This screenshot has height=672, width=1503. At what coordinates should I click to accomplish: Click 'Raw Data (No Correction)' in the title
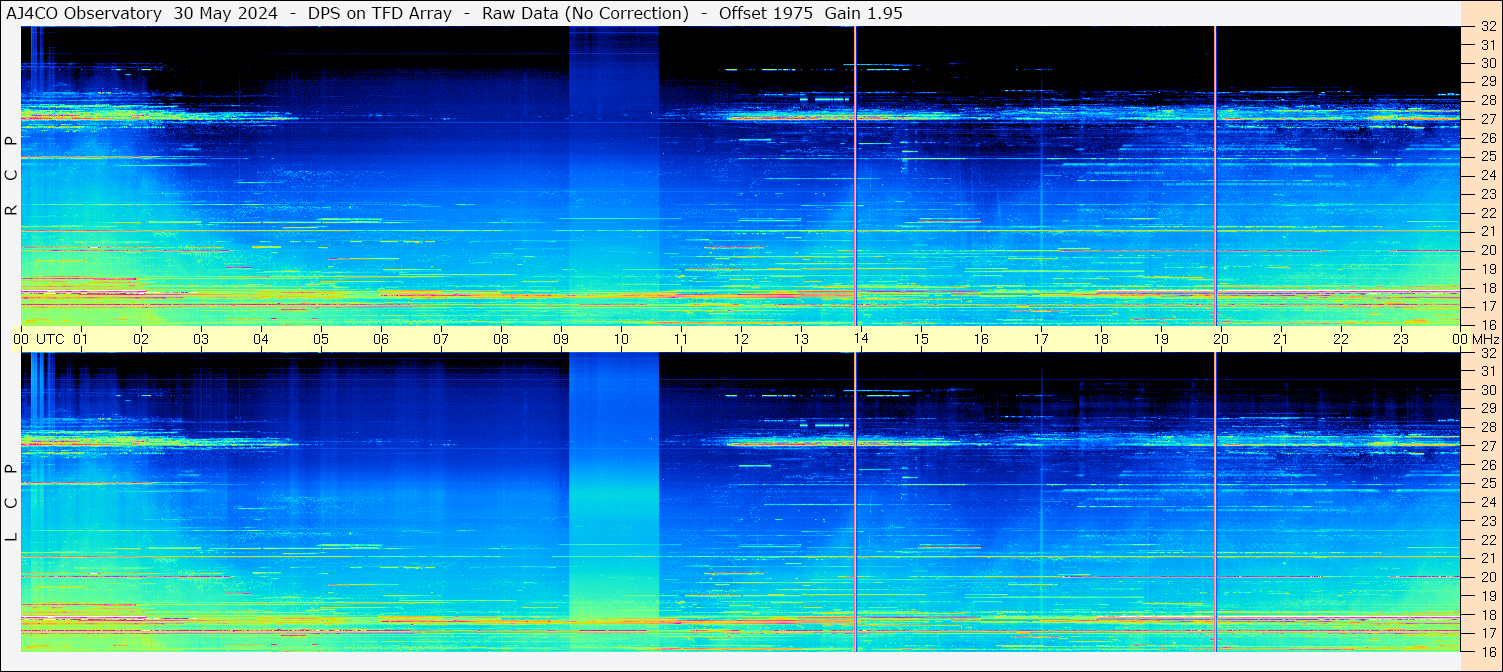tap(585, 13)
